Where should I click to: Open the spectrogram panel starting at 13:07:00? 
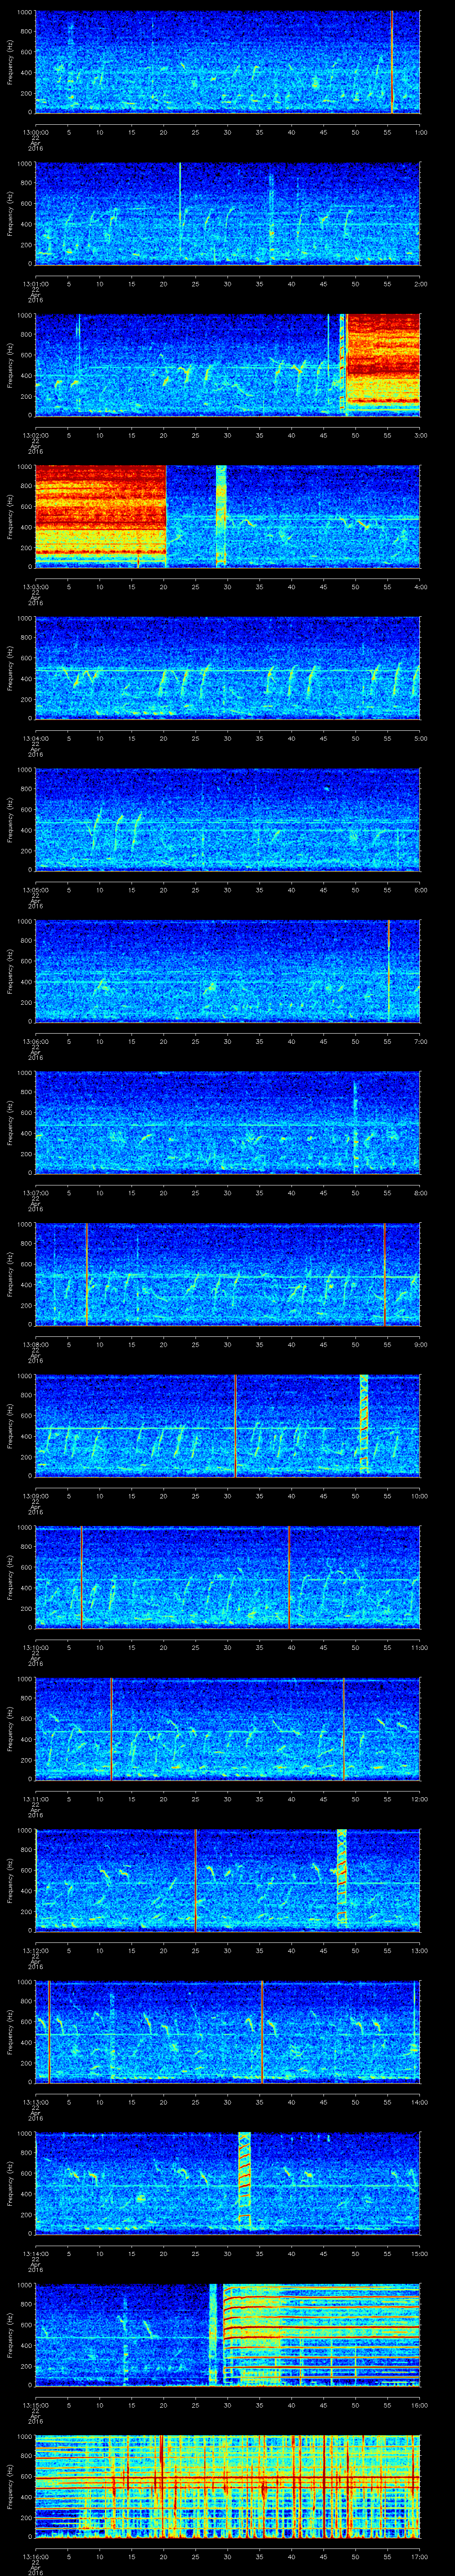228,1123
